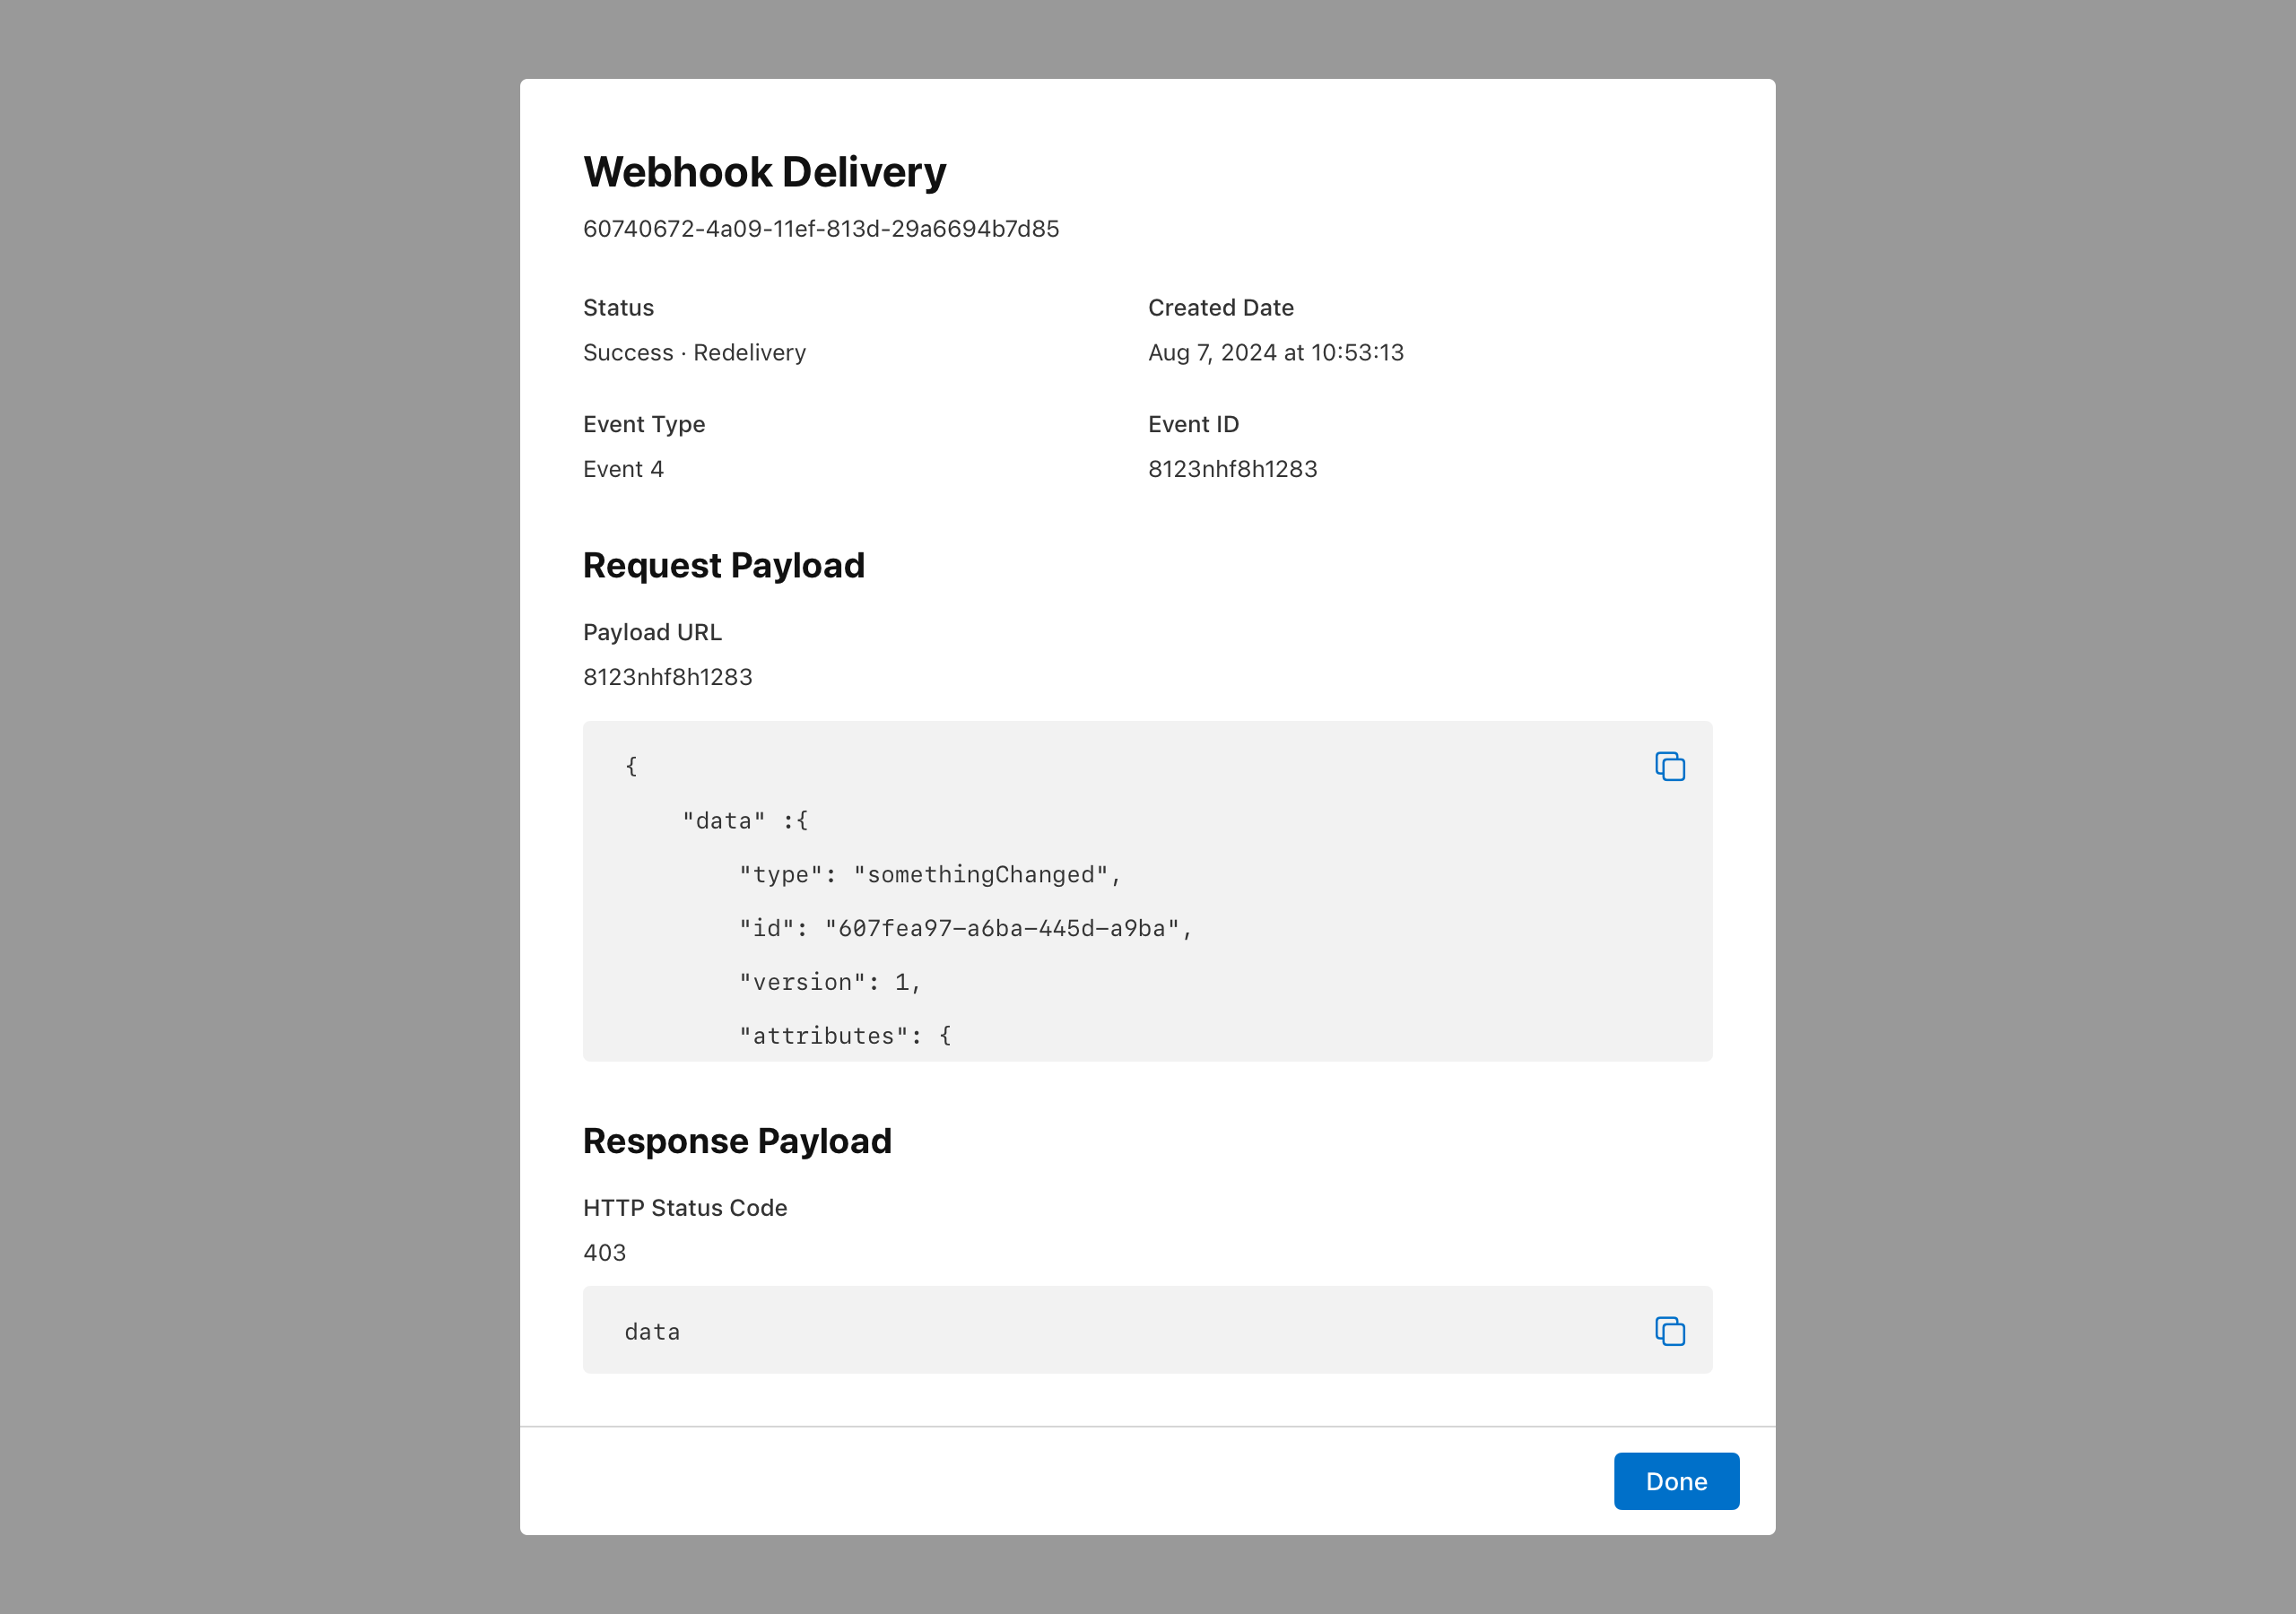
Task: Click the response body text data
Action: click(652, 1332)
